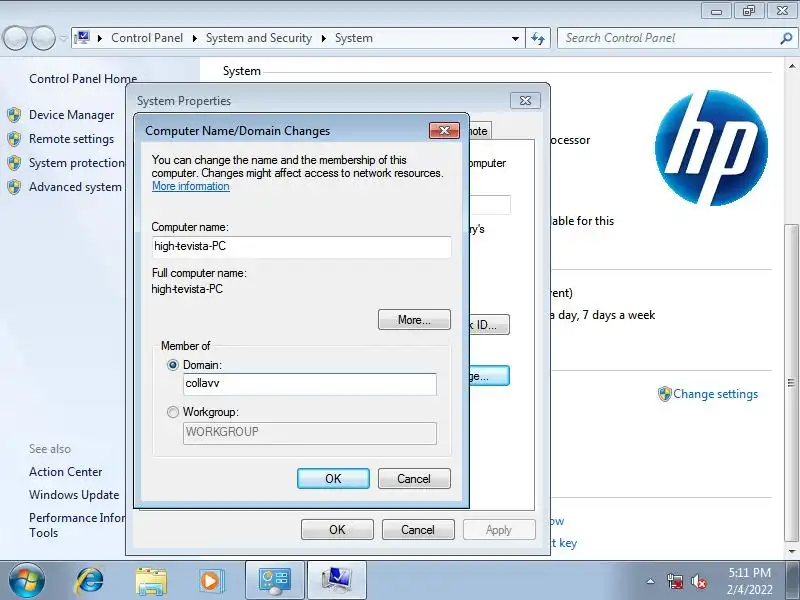Select the Domain radio button

click(x=173, y=365)
